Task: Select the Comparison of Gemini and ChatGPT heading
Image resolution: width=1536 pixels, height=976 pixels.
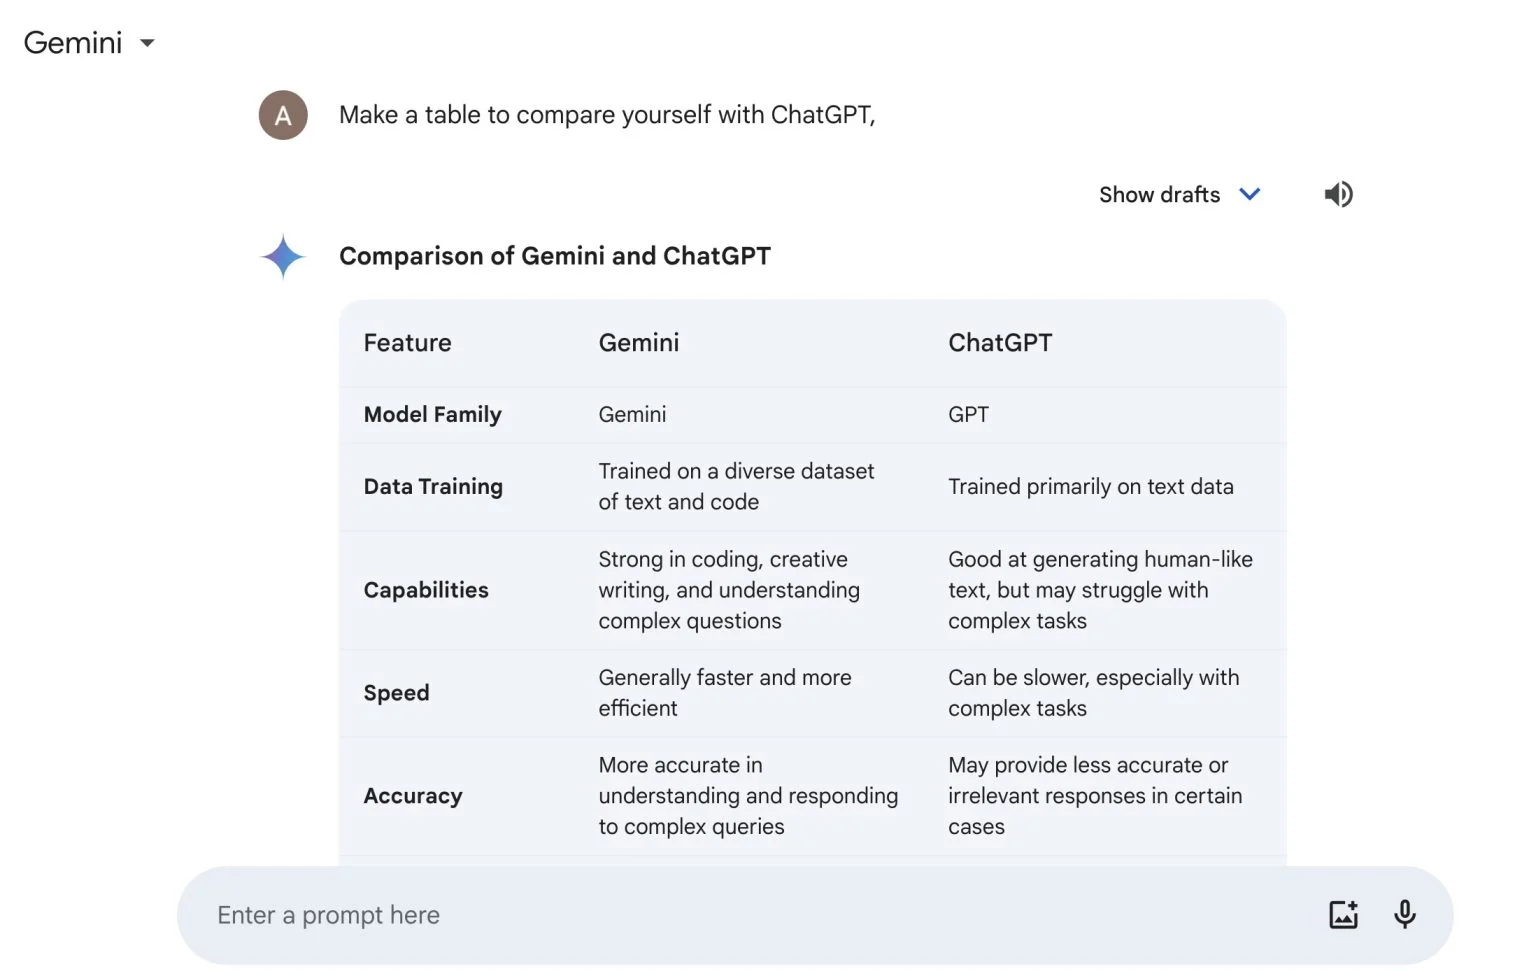Action: coord(555,256)
